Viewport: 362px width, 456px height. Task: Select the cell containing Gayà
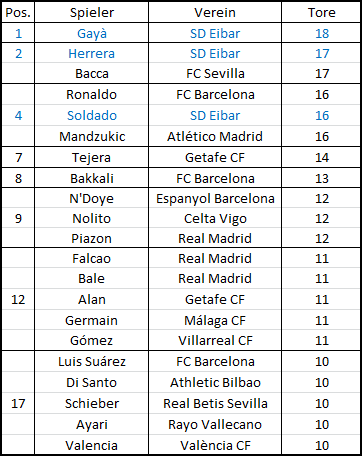[x=92, y=33]
